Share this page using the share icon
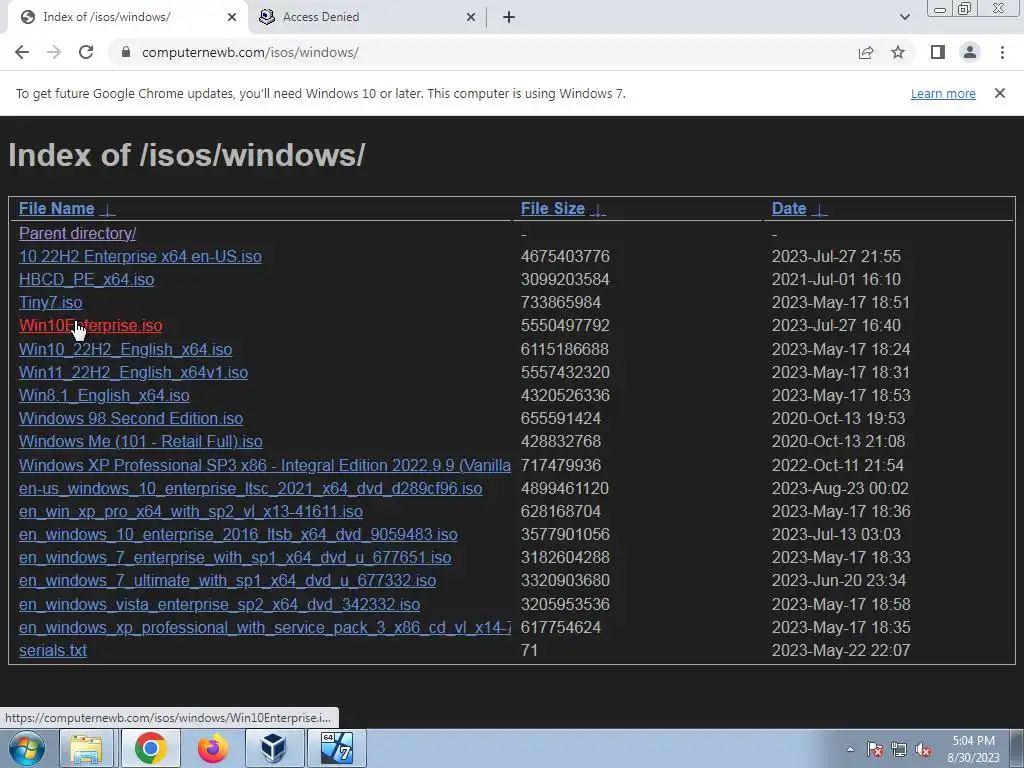1024x768 pixels. [866, 52]
